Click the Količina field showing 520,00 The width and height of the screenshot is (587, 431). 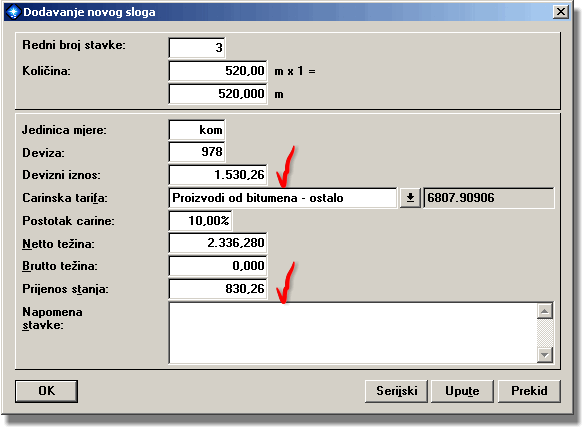coord(218,71)
